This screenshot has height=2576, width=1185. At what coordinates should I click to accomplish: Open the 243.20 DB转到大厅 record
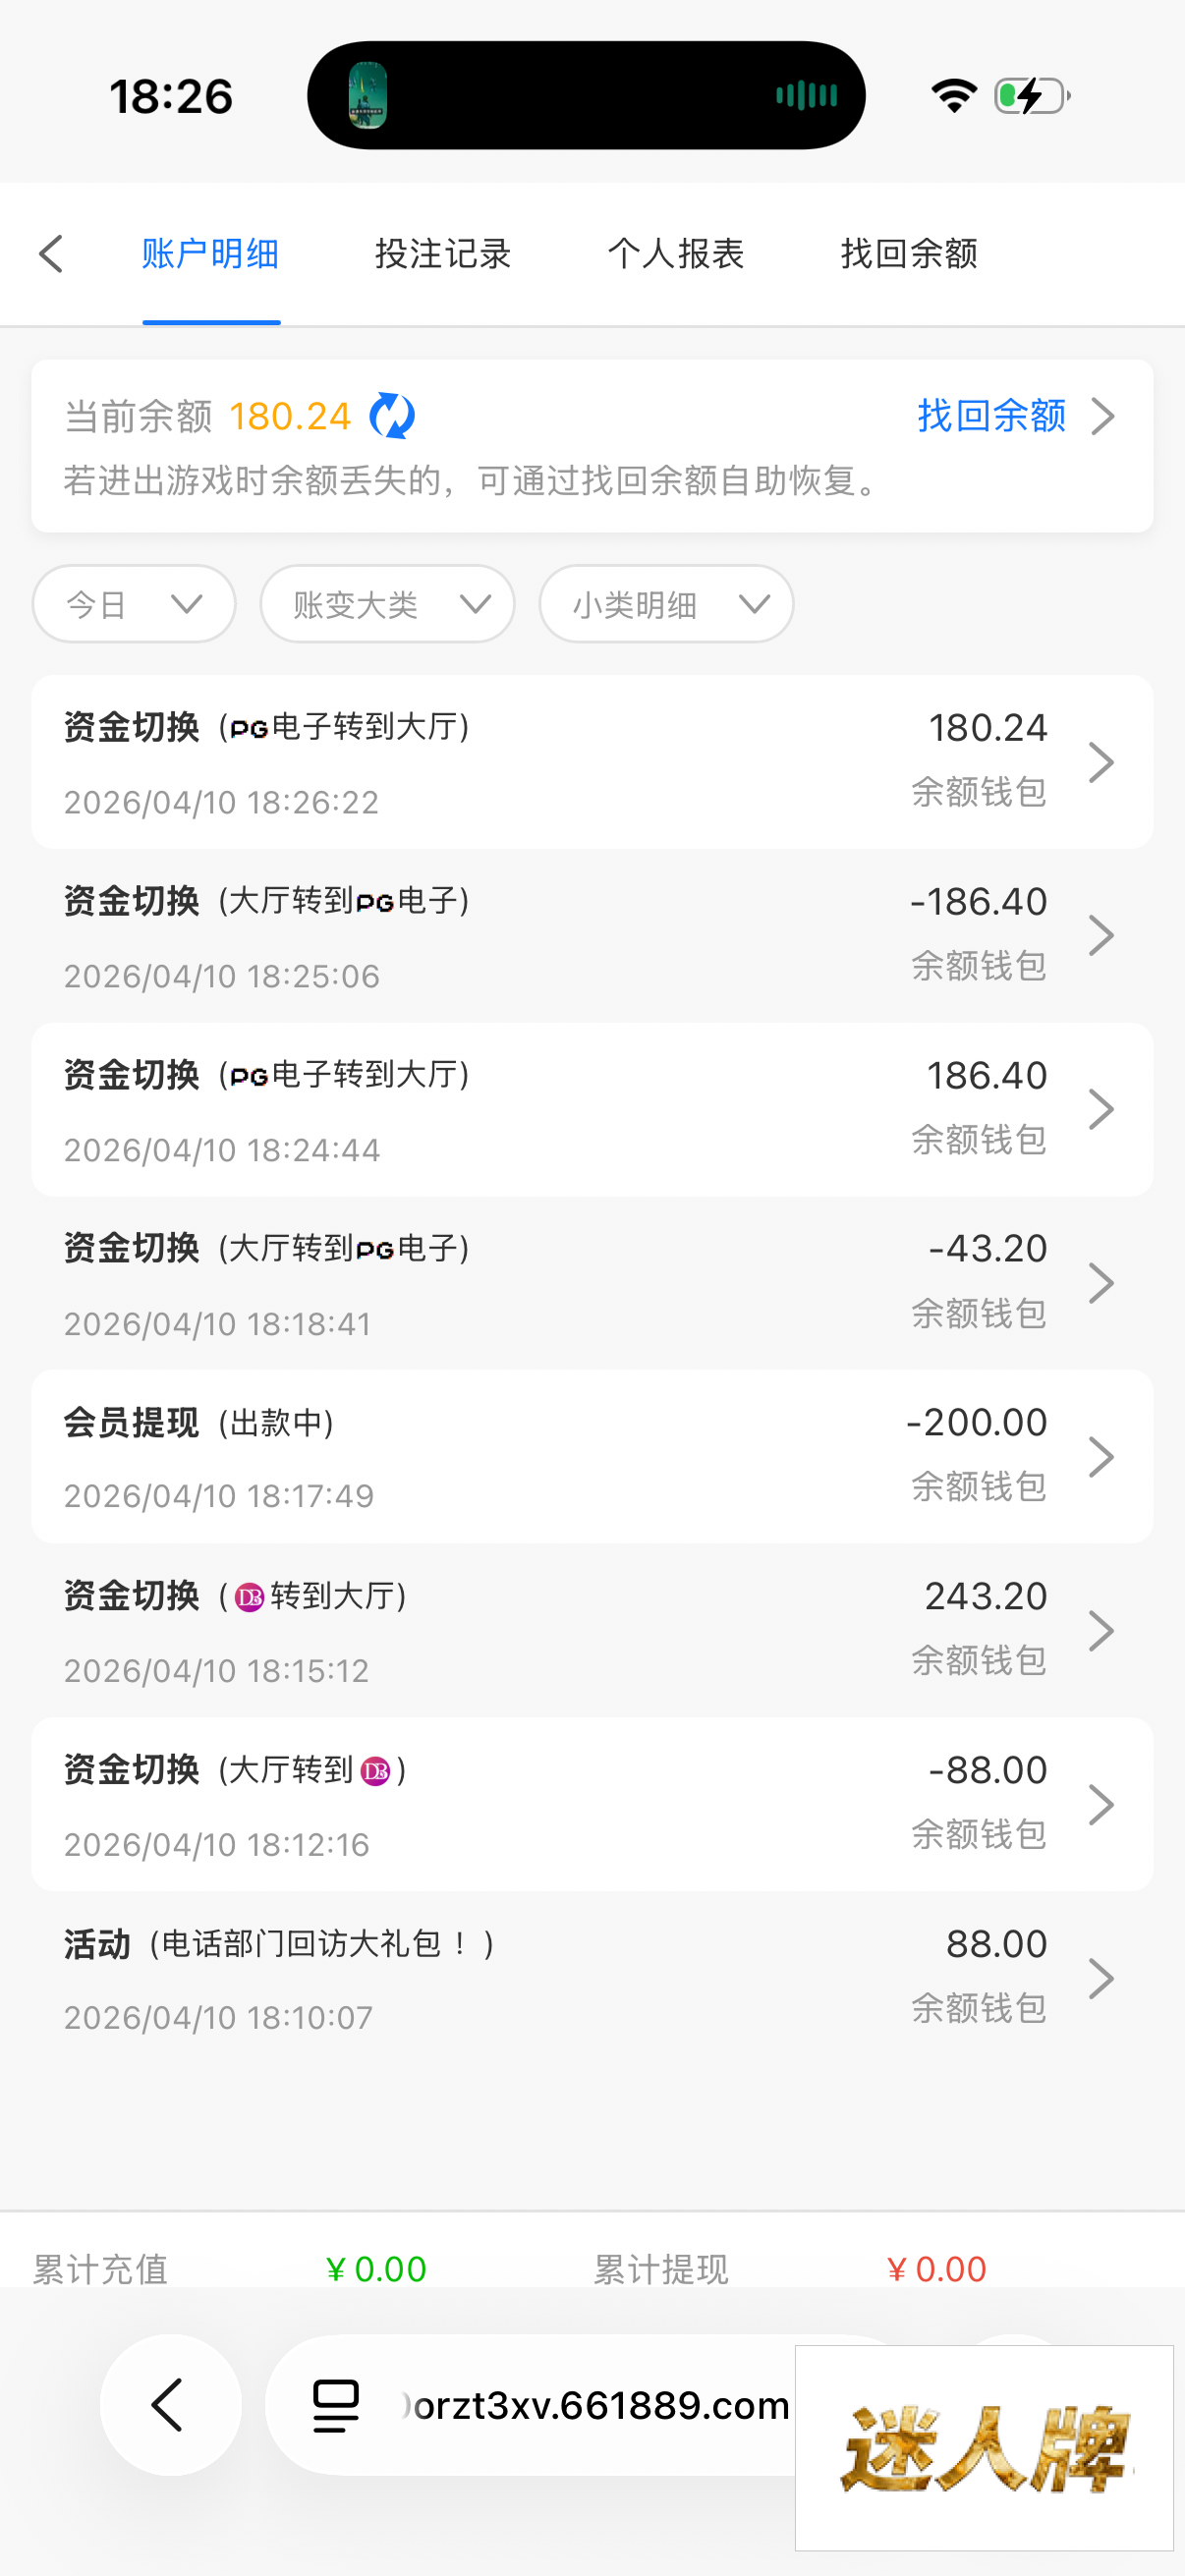click(500, 1631)
